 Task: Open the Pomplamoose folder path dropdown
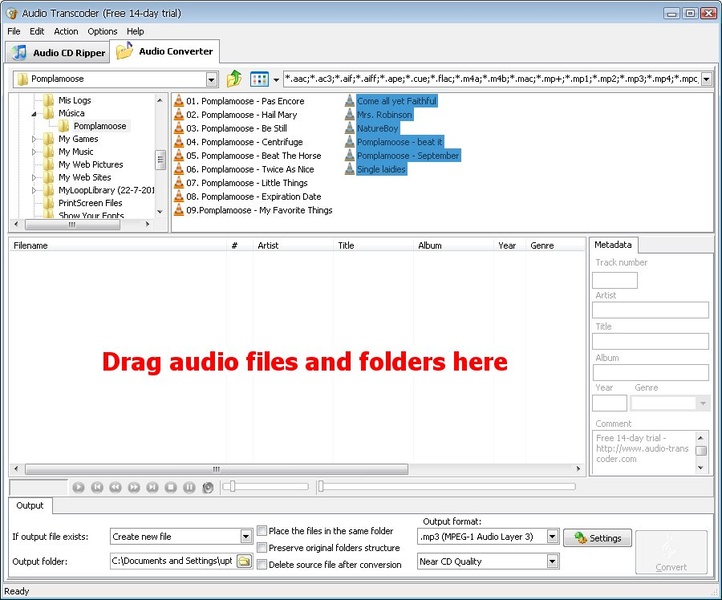tap(211, 79)
